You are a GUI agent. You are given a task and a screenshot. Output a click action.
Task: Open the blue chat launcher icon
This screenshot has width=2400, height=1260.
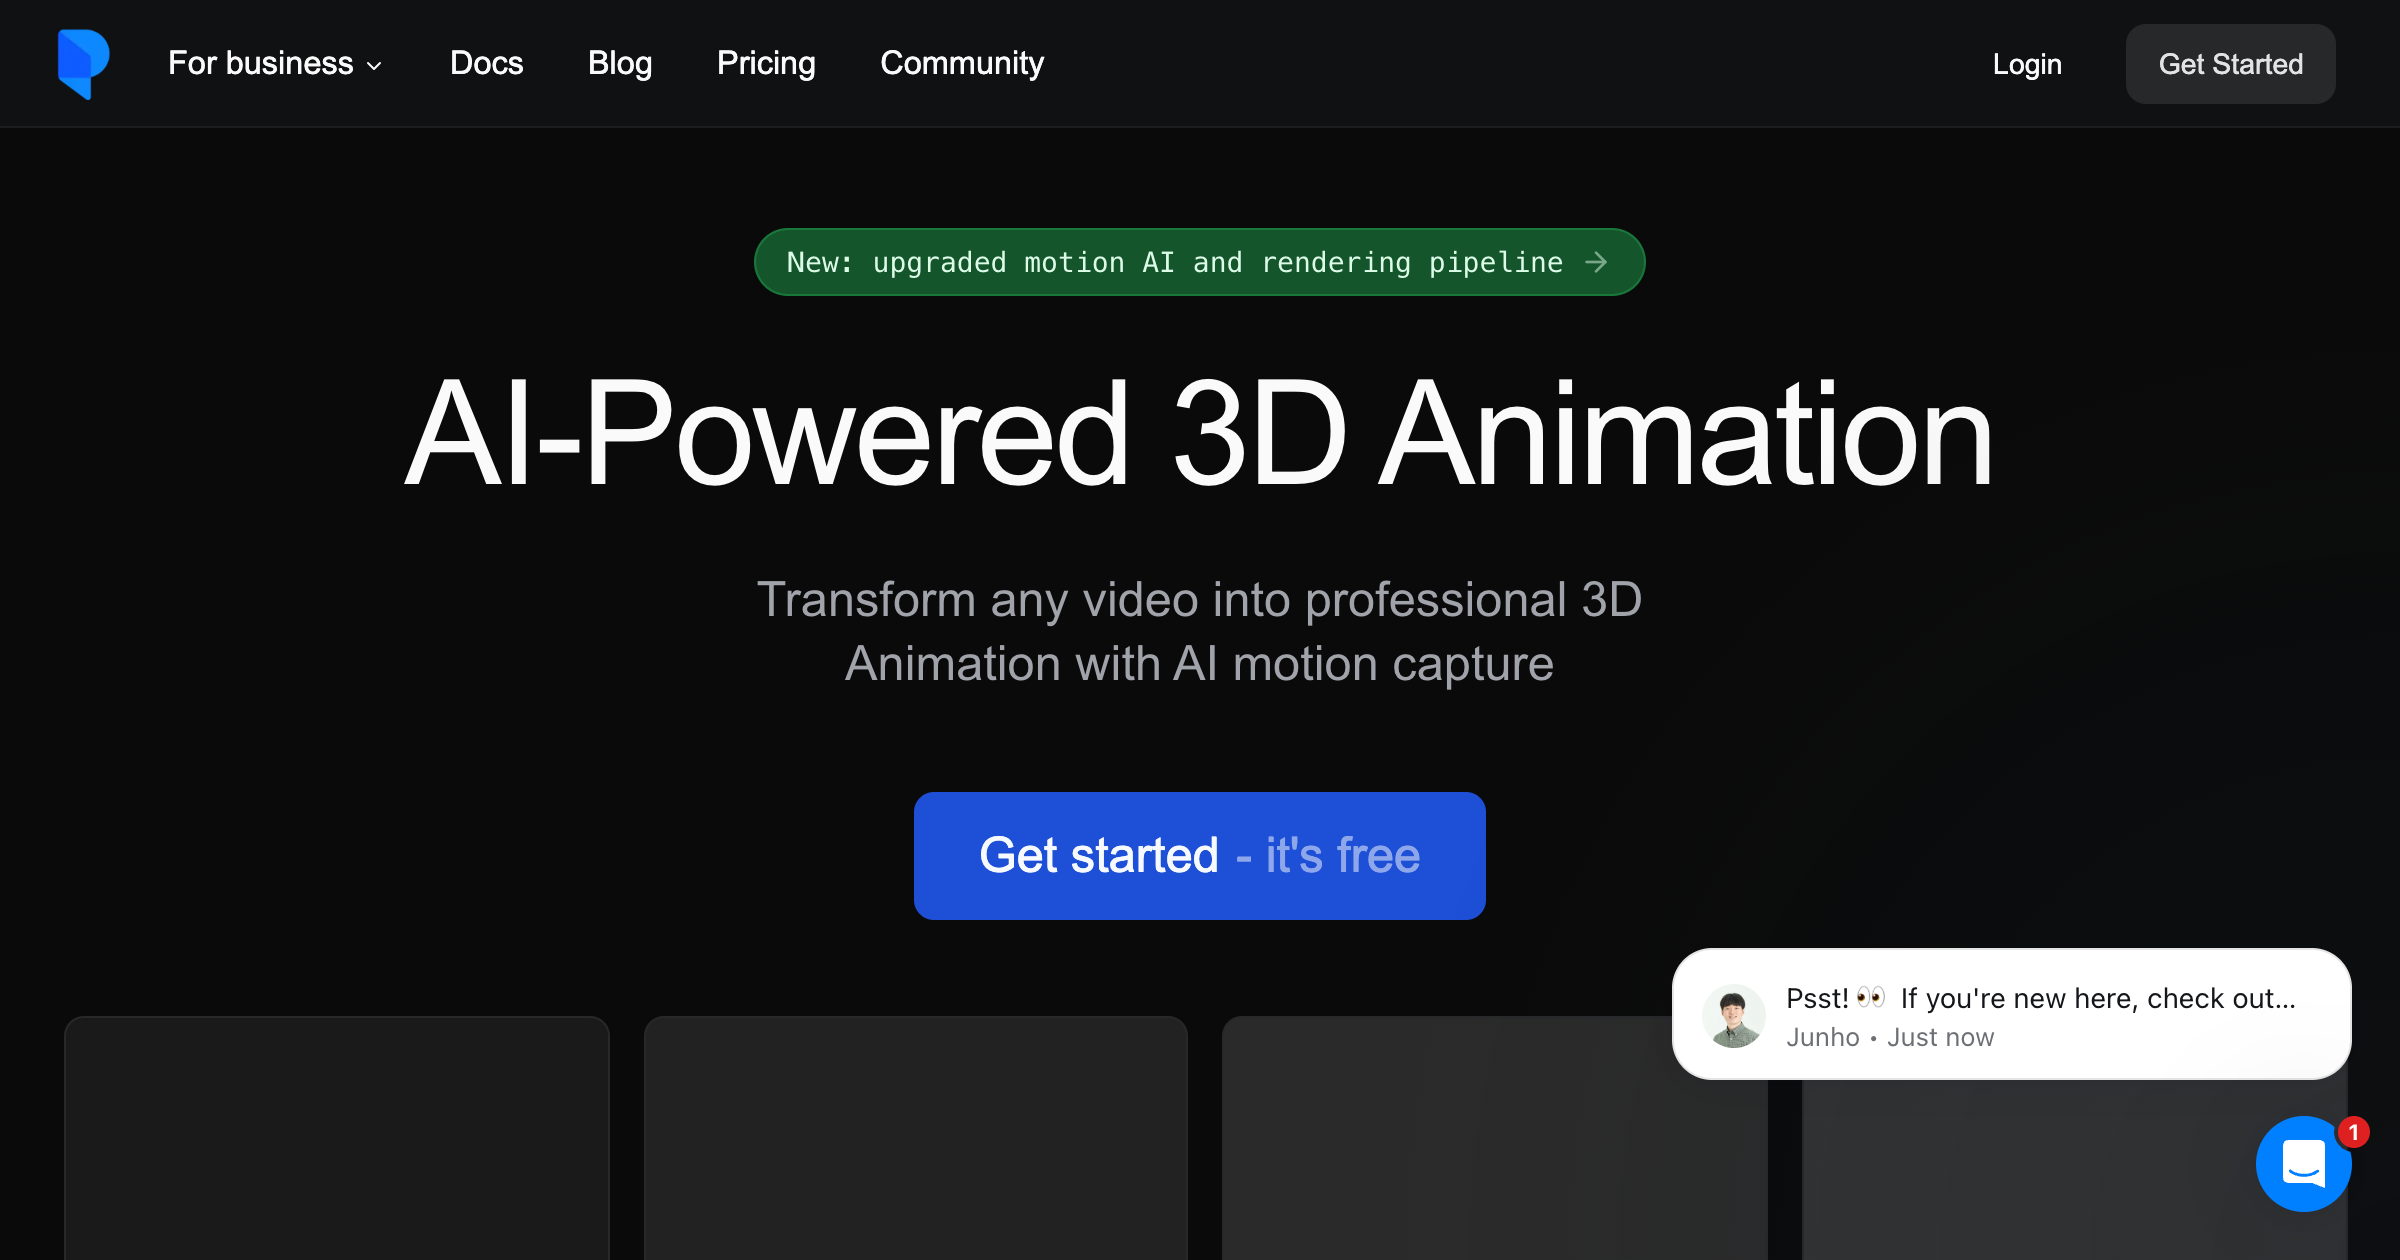click(x=2303, y=1164)
